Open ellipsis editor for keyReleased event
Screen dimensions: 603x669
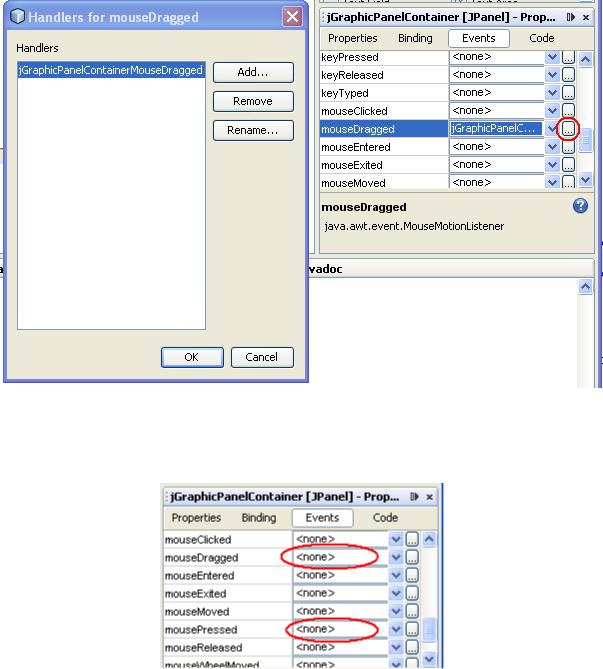(x=568, y=75)
